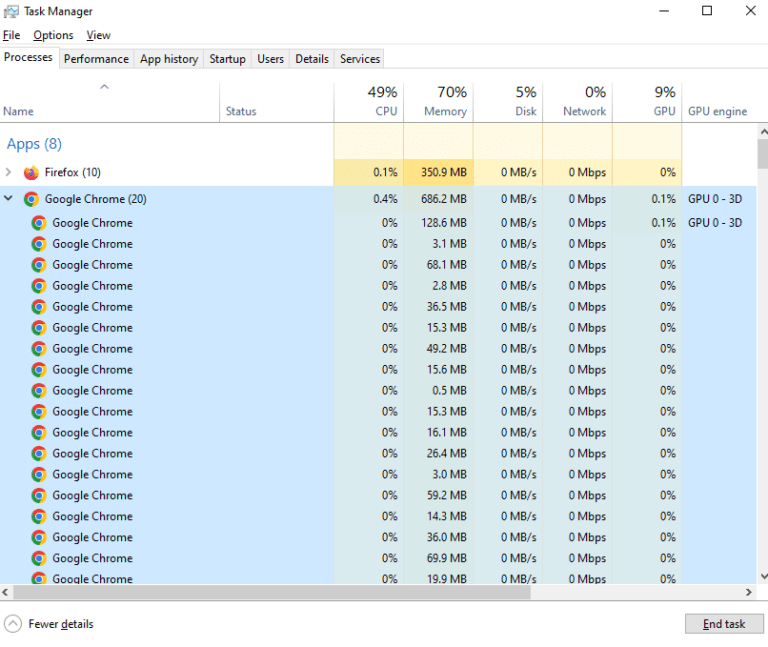Click the Firefox icon in the Apps list
The height and width of the screenshot is (647, 768).
31,173
